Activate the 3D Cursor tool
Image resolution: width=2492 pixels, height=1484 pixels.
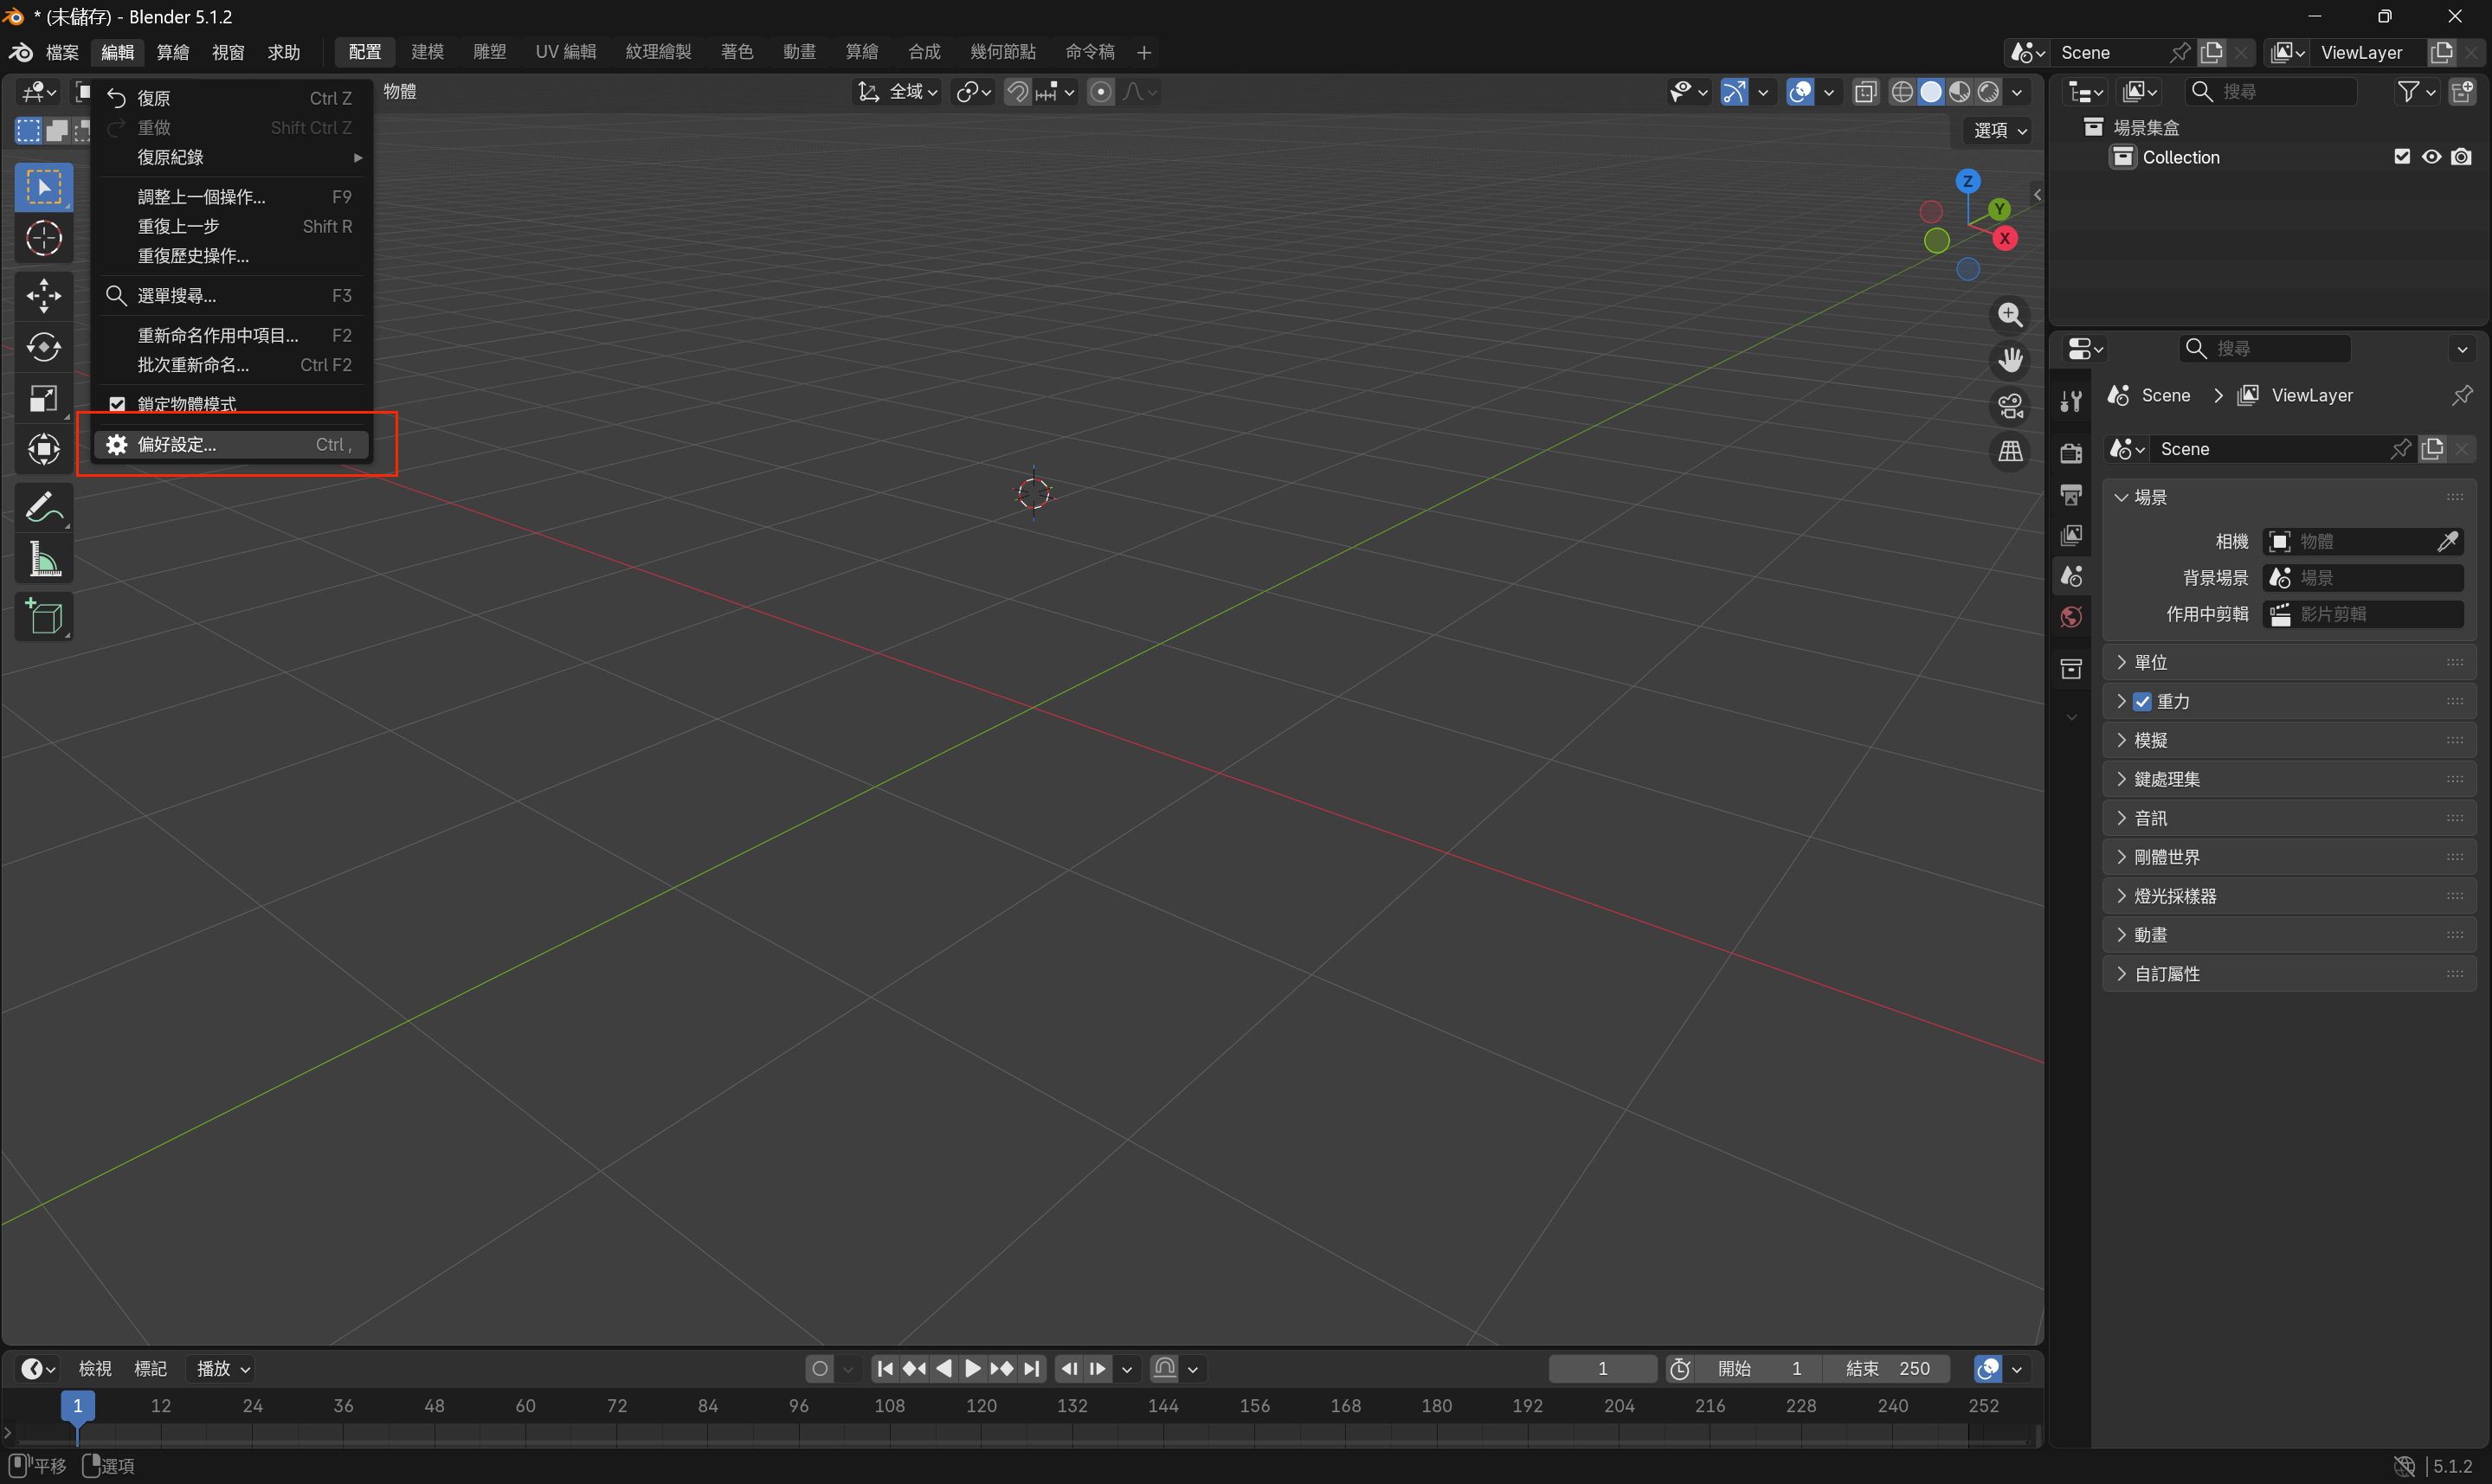pos(43,238)
